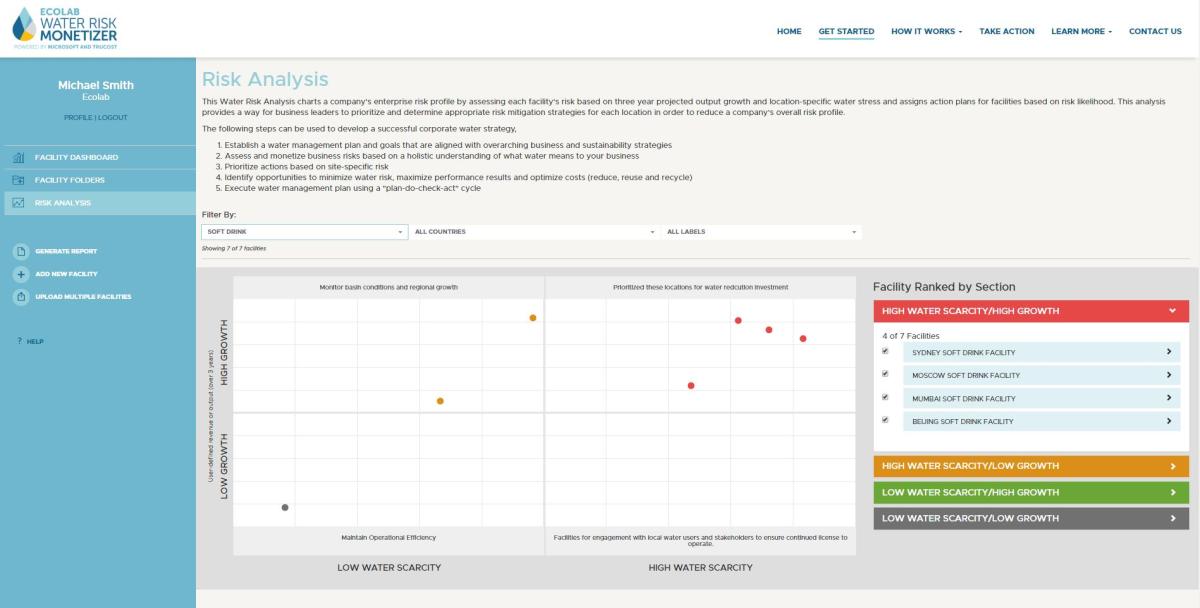Image resolution: width=1200 pixels, height=608 pixels.
Task: Open the Mumbai Soft Drink Facility arrow
Action: point(1169,398)
